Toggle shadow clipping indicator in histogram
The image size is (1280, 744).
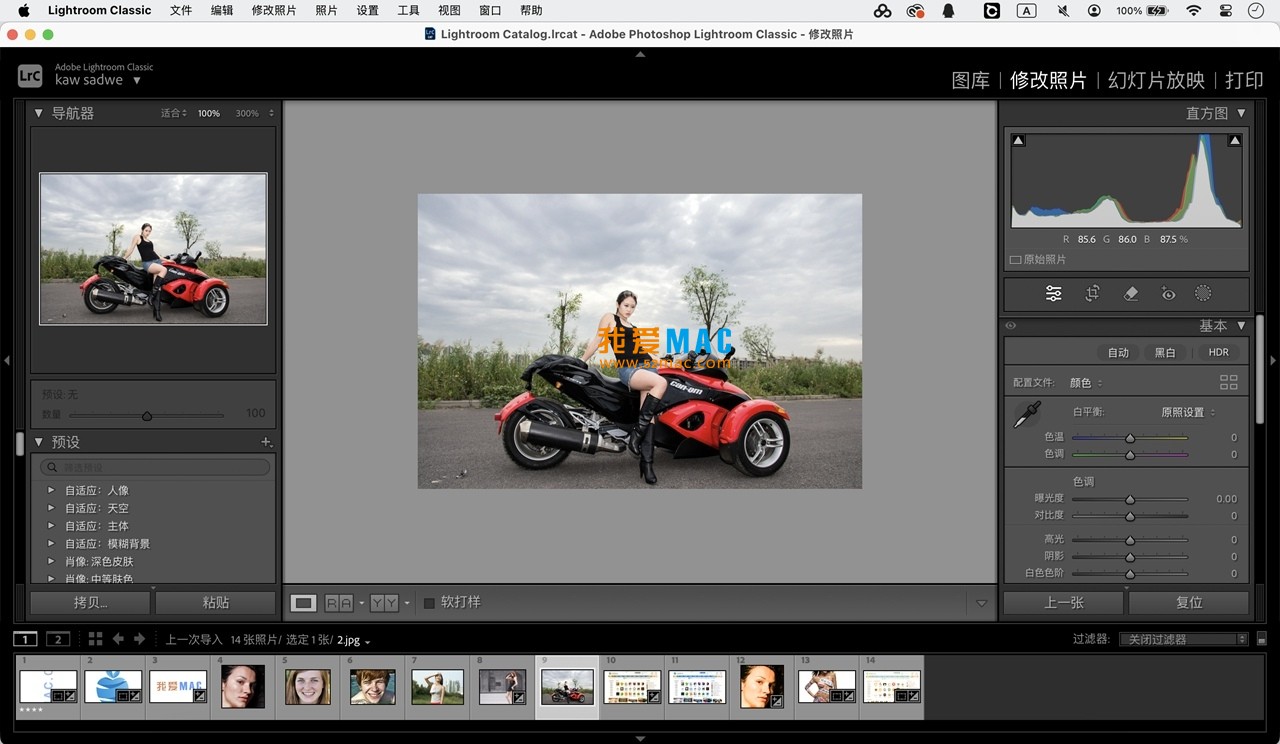pyautogui.click(x=1019, y=141)
